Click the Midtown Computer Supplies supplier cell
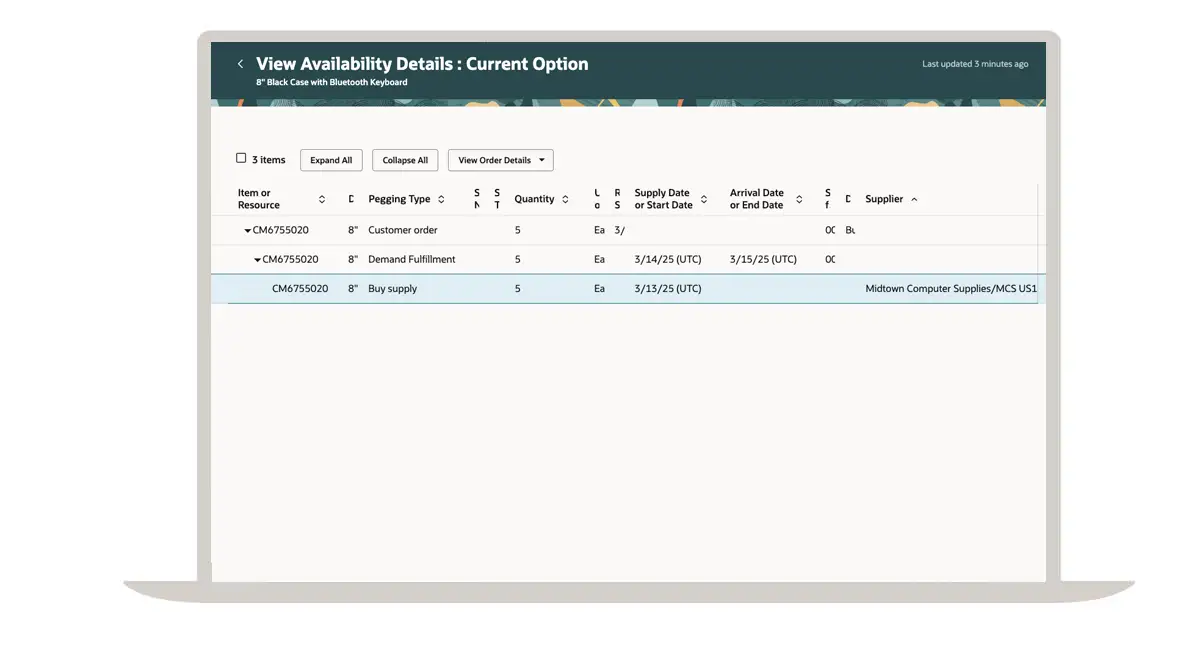1187x670 pixels. click(x=950, y=289)
